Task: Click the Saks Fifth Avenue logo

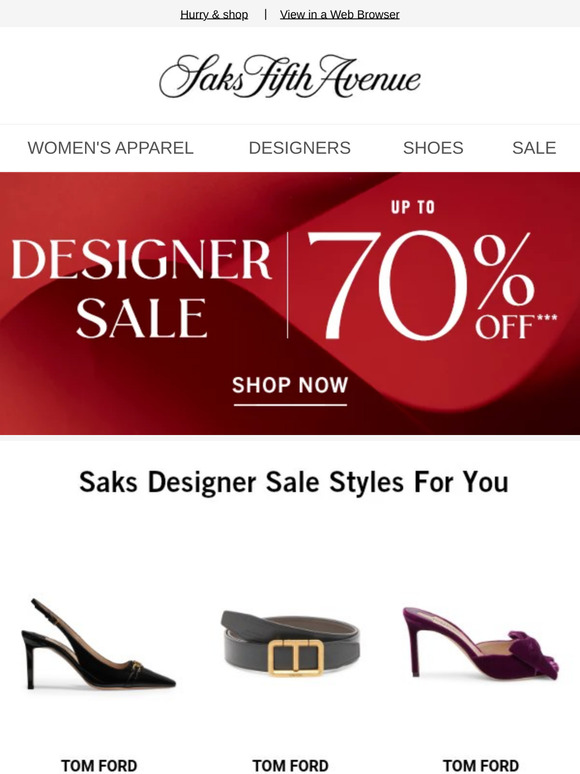Action: [290, 77]
